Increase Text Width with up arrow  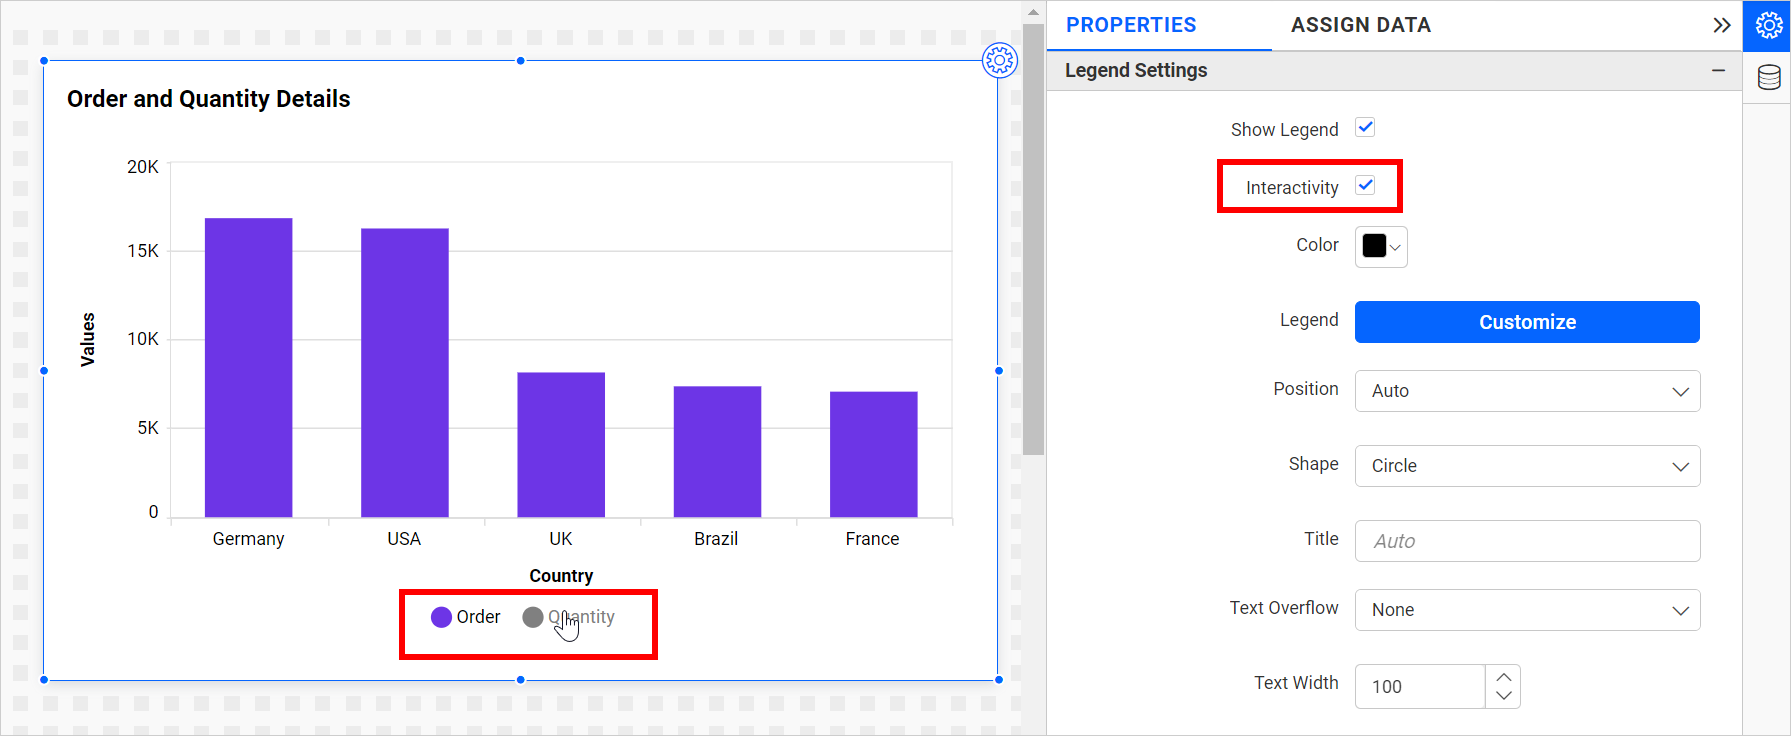[x=1503, y=677]
